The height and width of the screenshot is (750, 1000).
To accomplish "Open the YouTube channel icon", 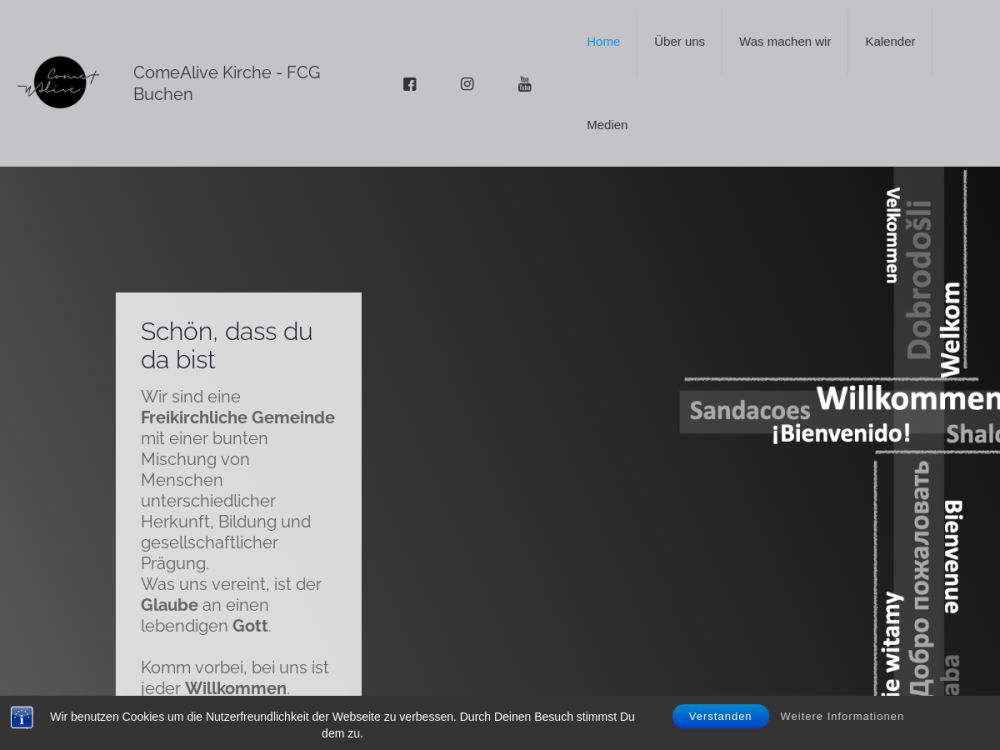I will click(524, 84).
